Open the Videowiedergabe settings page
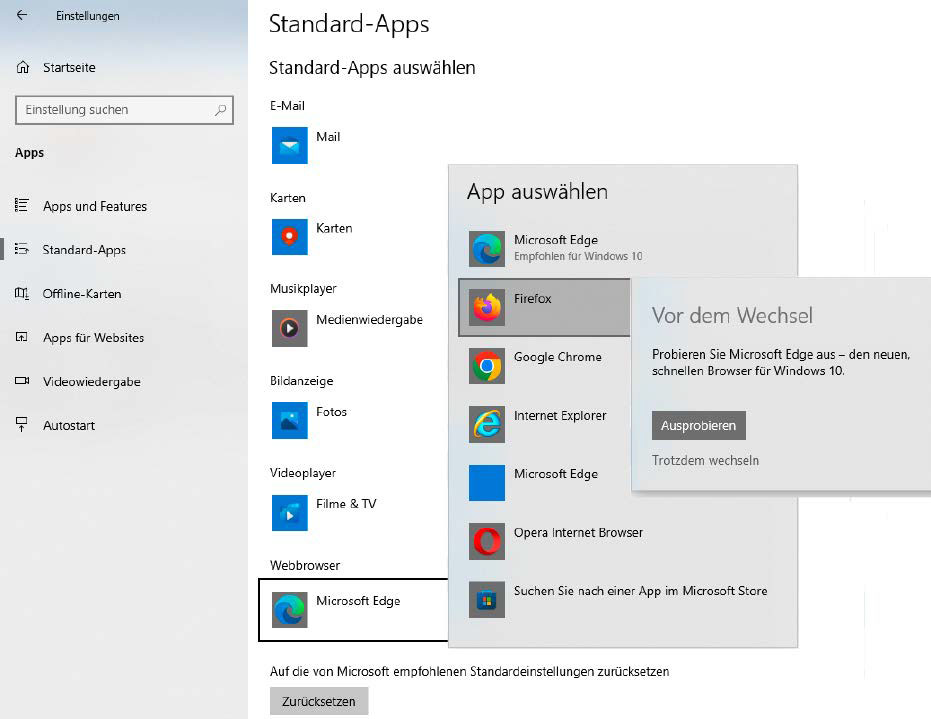The image size is (931, 719). (92, 382)
